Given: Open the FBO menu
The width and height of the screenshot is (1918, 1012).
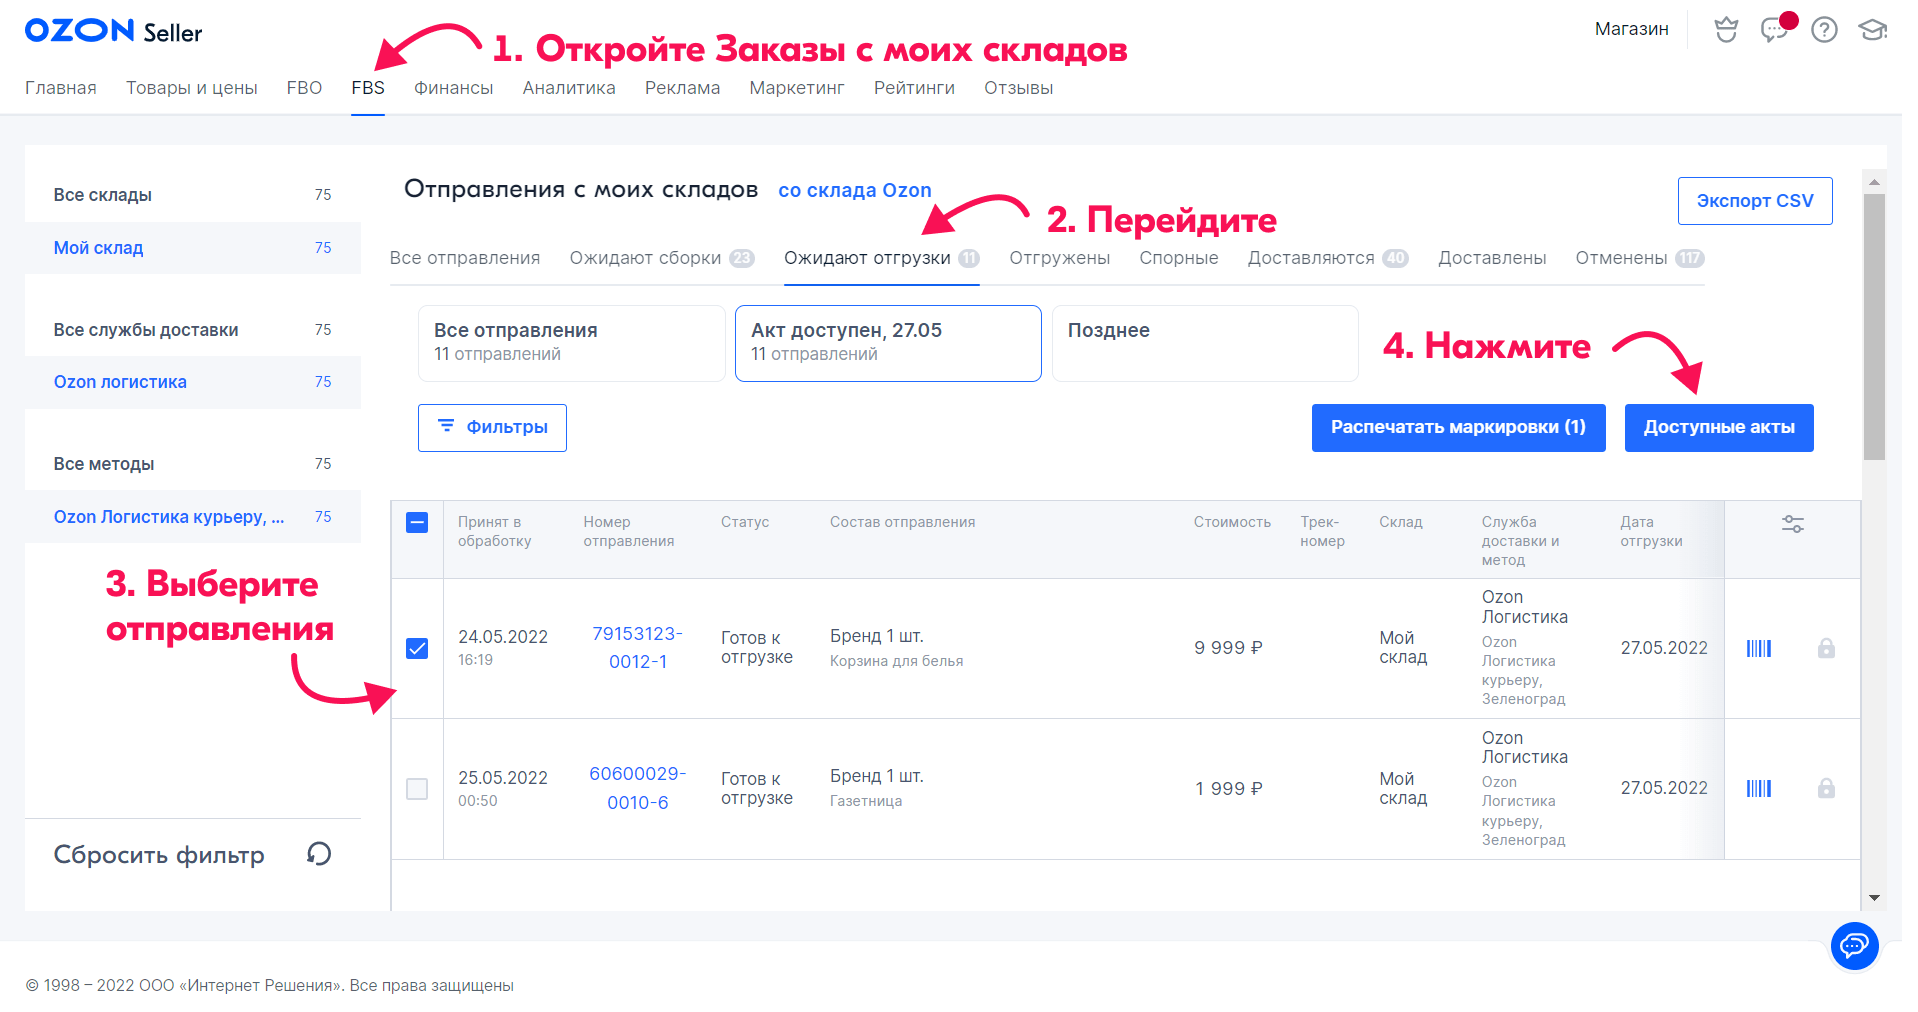Looking at the screenshot, I should pos(304,88).
